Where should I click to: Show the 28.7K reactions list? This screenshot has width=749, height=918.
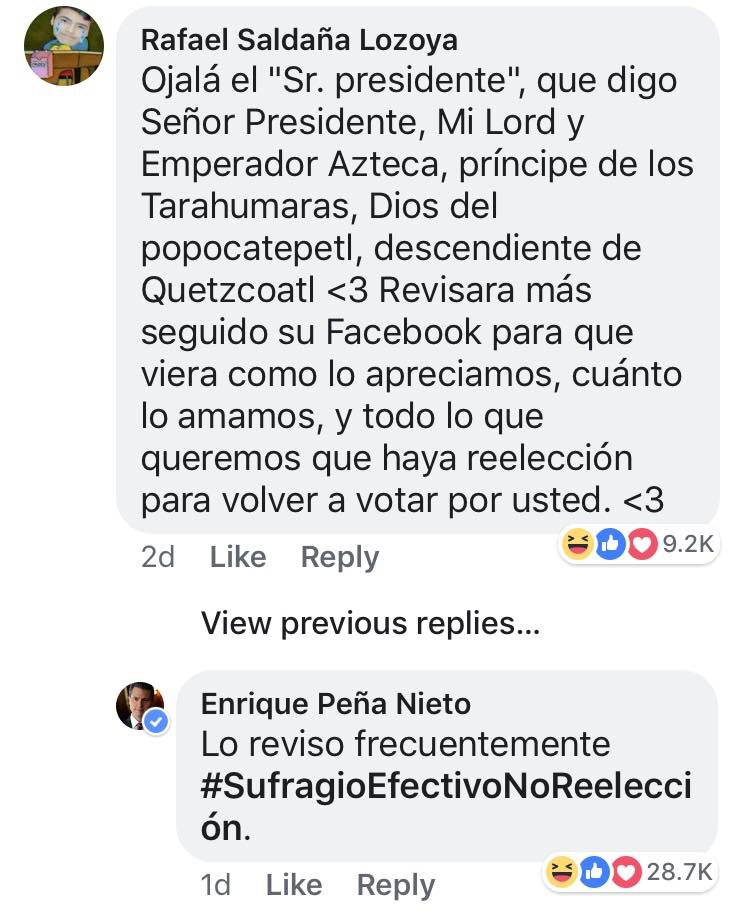[678, 871]
